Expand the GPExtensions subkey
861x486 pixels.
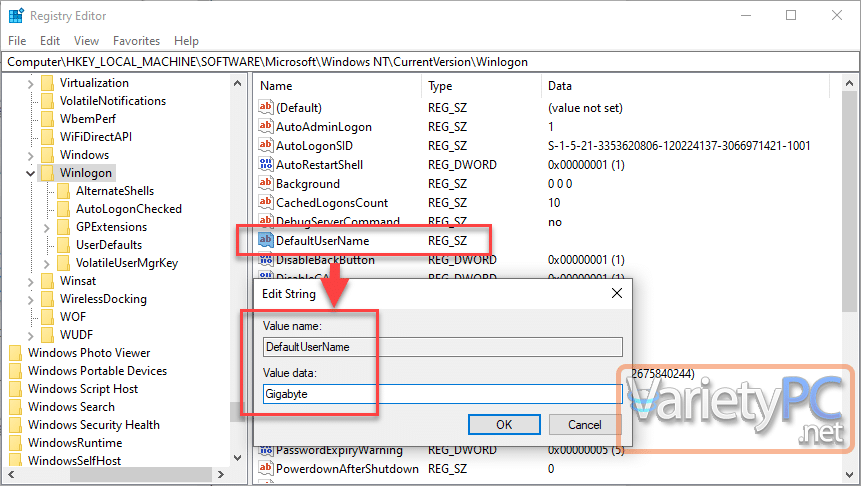(47, 227)
